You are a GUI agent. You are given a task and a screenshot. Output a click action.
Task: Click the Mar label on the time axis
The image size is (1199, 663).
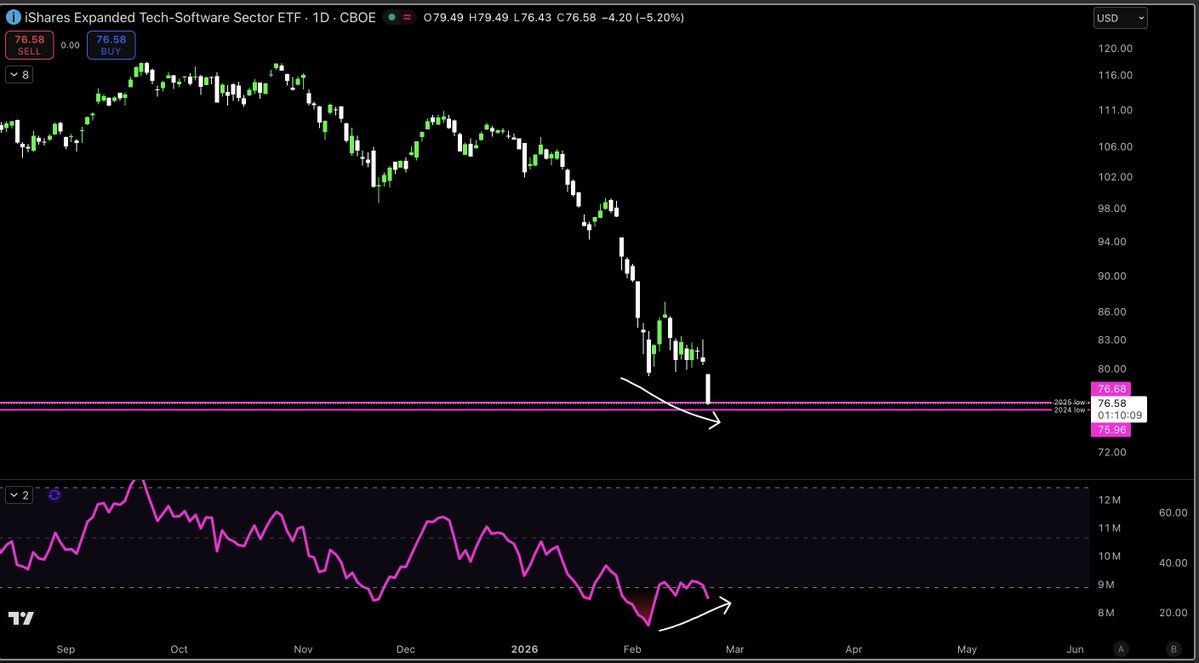(x=735, y=649)
